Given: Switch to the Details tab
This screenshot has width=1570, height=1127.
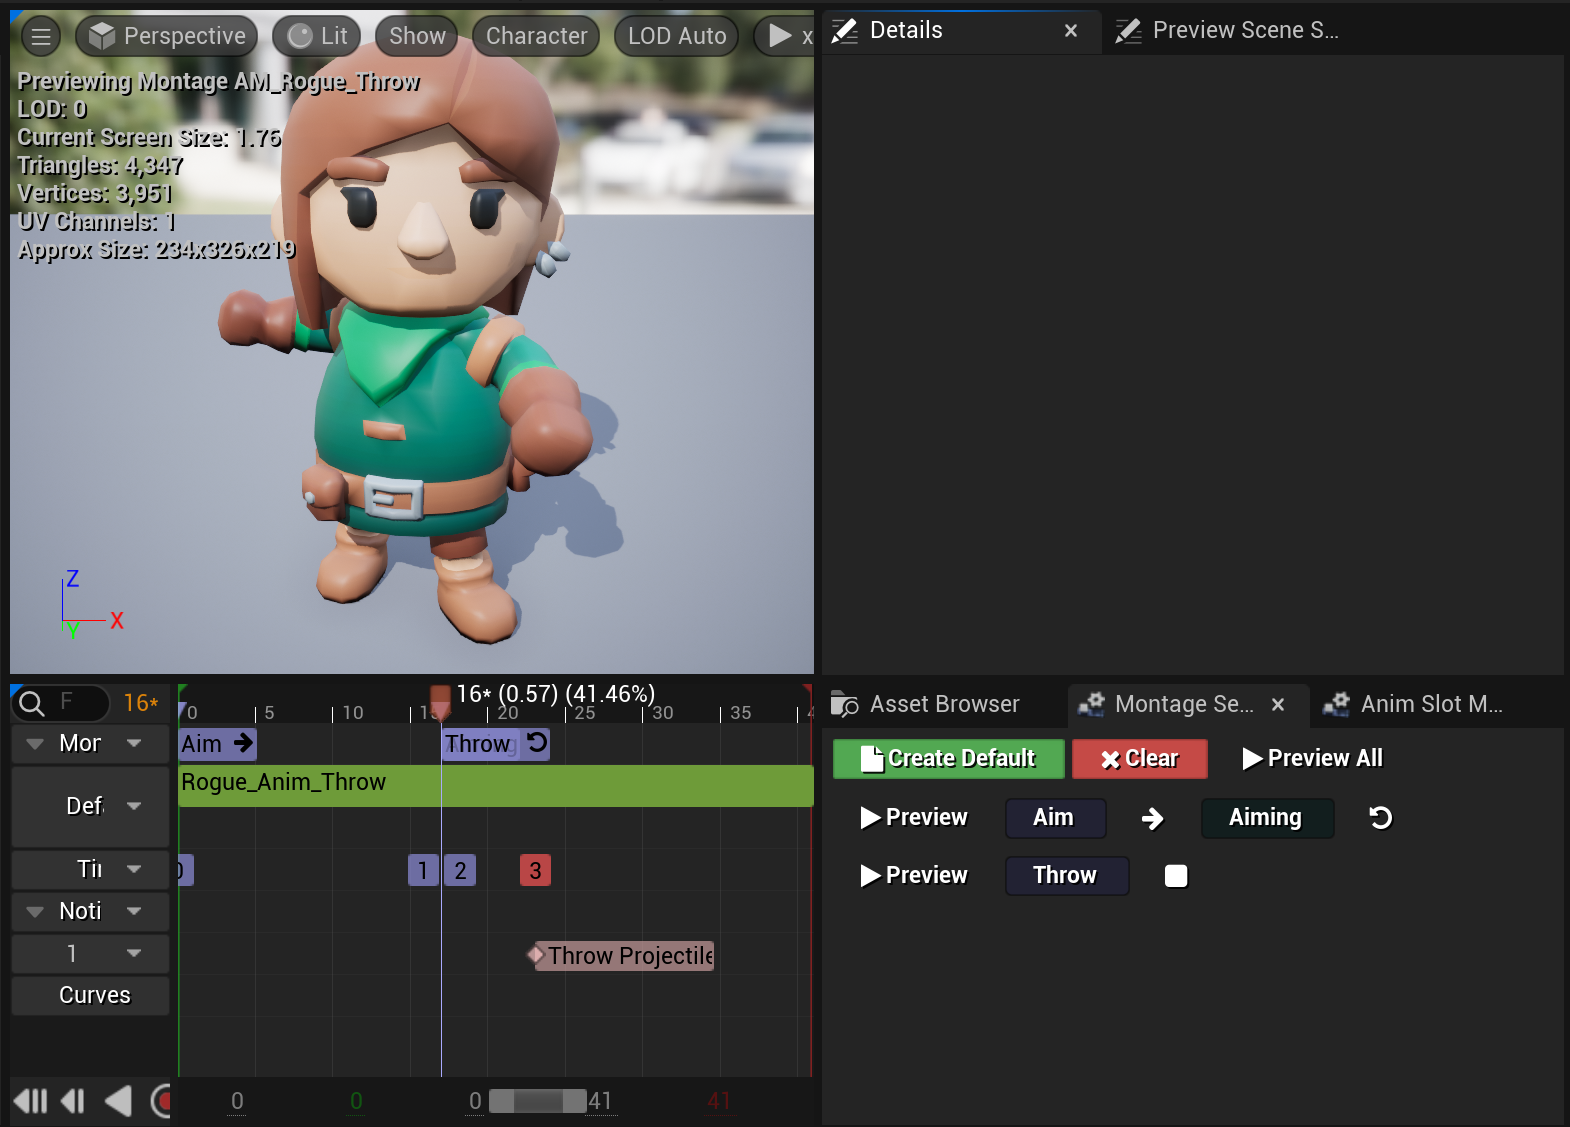Looking at the screenshot, I should [906, 30].
